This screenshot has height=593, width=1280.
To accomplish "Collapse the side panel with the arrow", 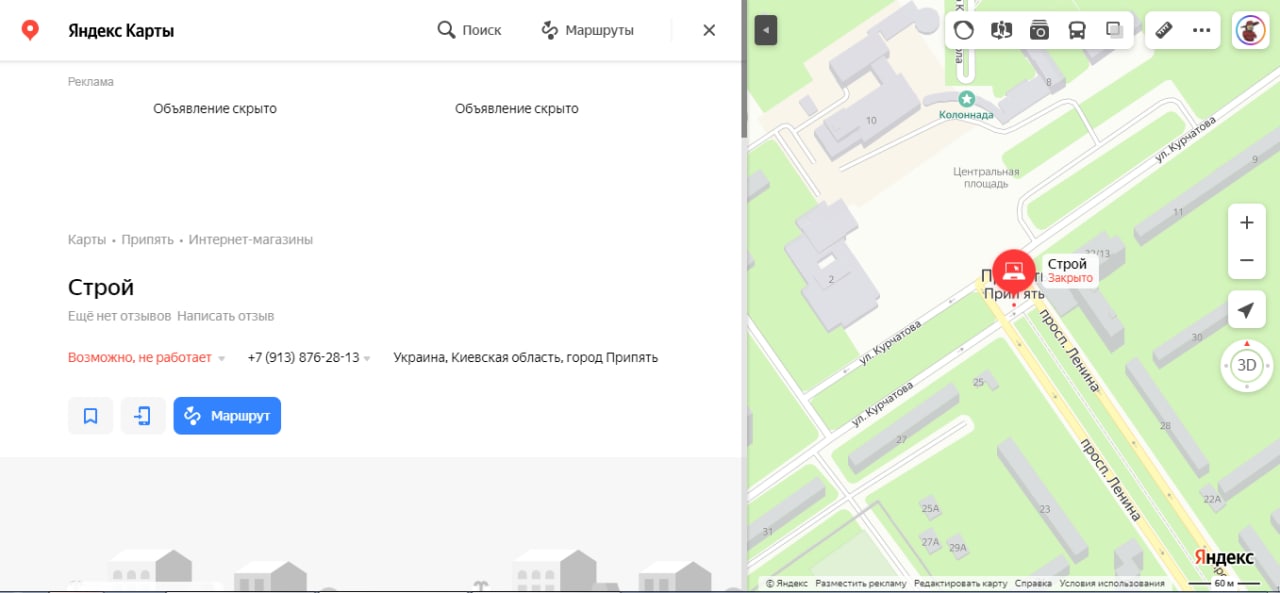I will tap(766, 30).
